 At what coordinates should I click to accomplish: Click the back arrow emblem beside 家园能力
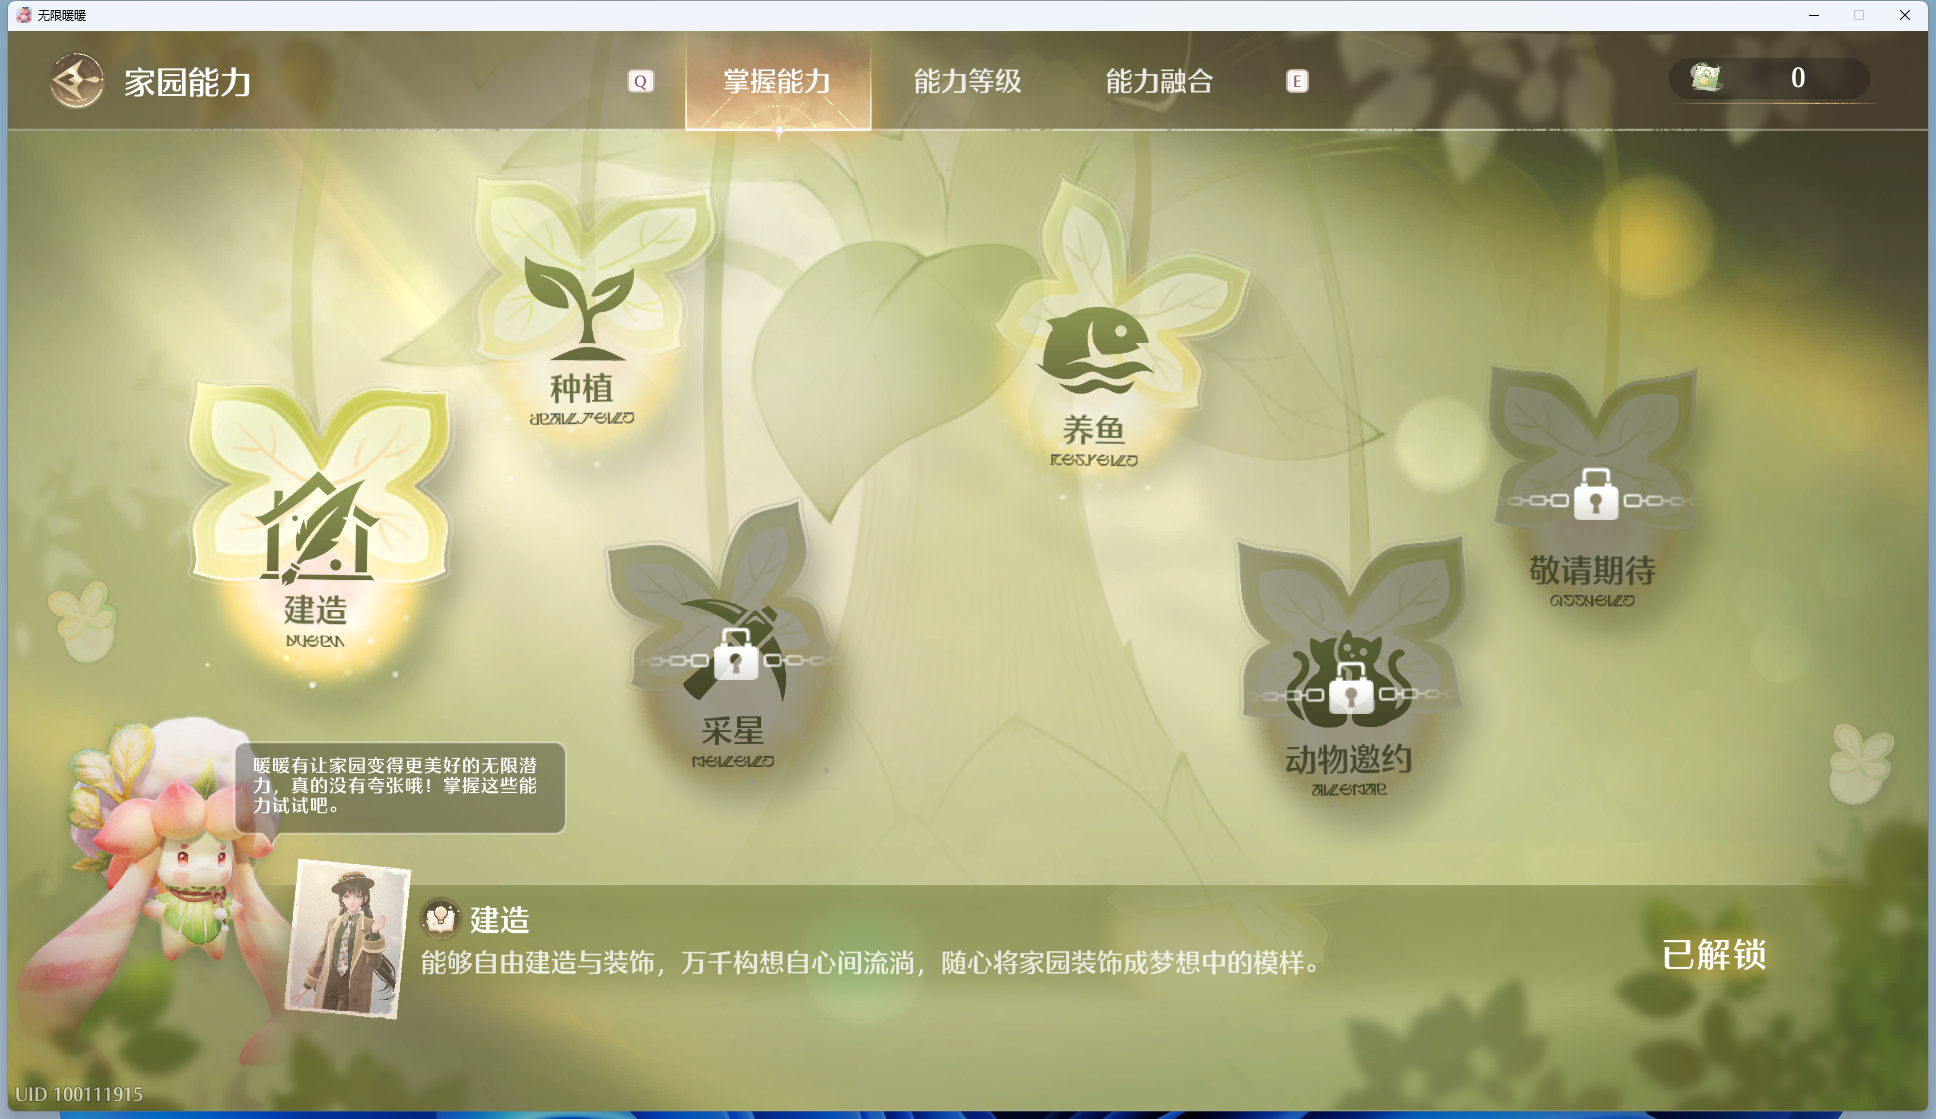point(77,81)
